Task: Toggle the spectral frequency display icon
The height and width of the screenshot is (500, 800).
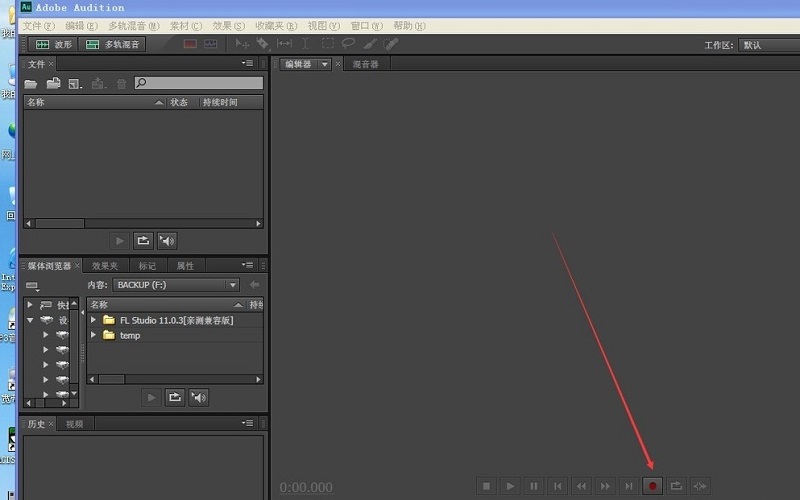Action: [x=190, y=44]
